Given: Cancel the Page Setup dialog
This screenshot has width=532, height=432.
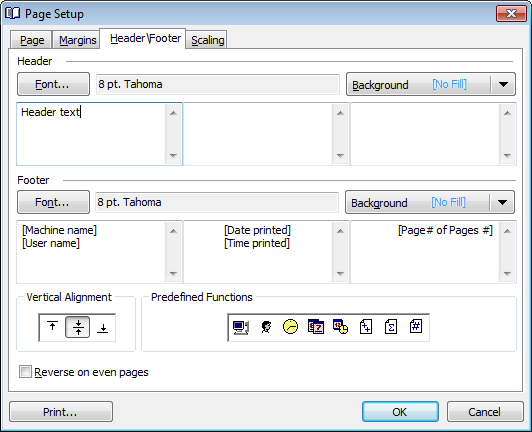Looking at the screenshot, I should [485, 412].
